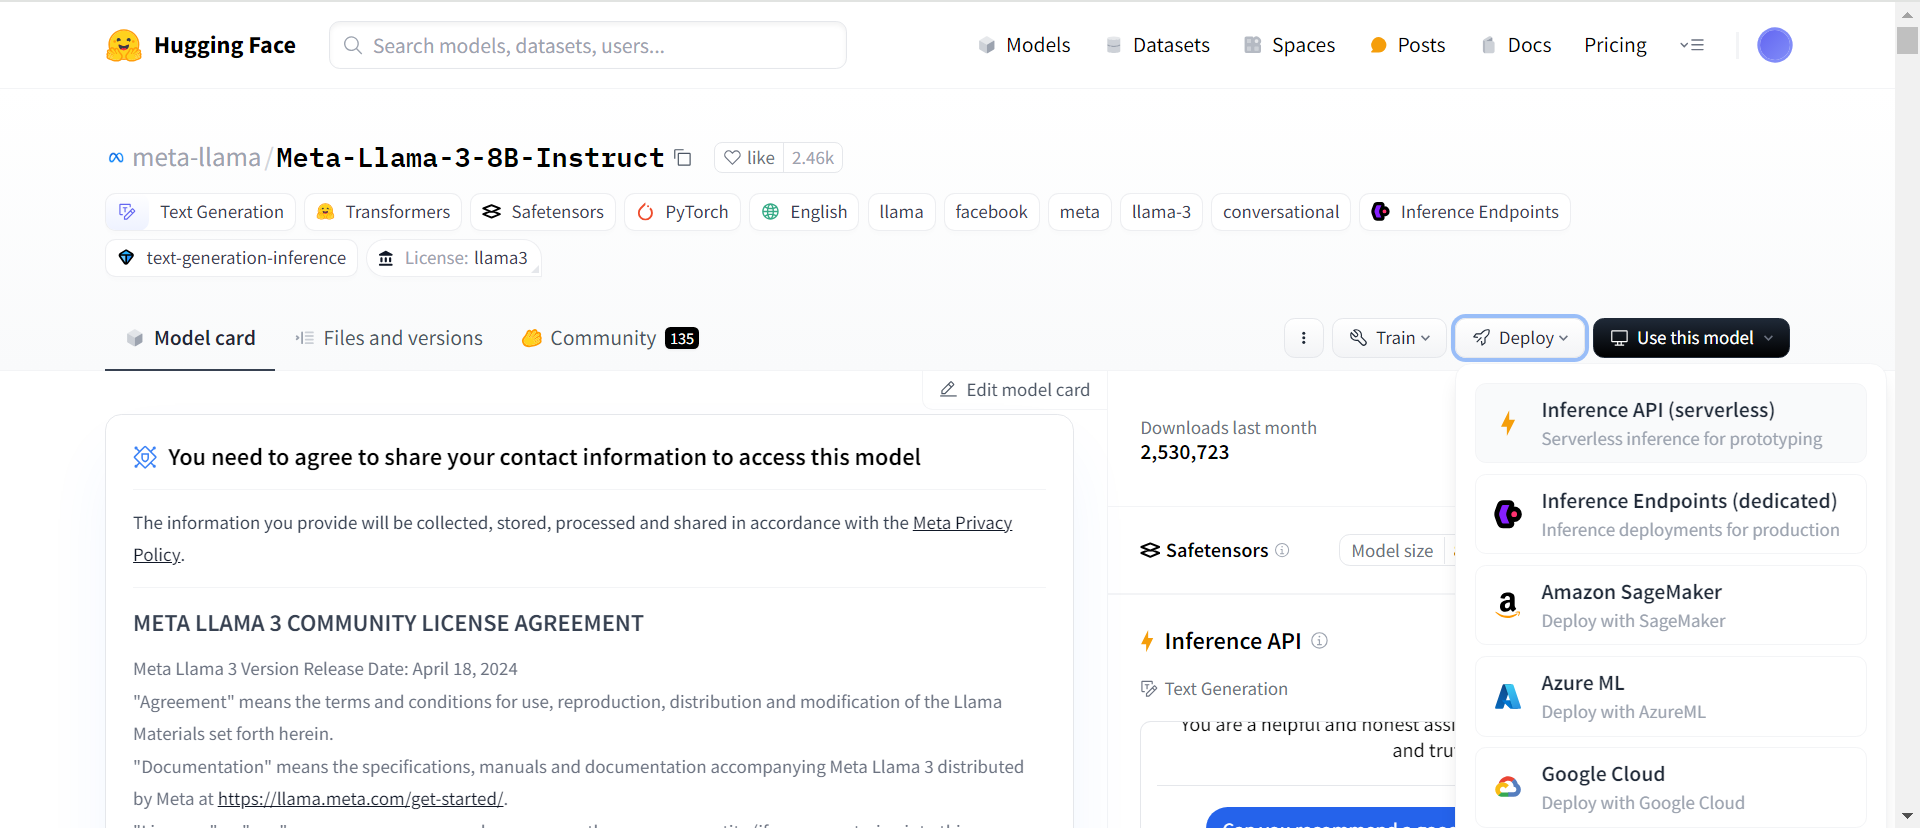Click the Safetensors info icon
The image size is (1920, 828).
(x=1282, y=550)
